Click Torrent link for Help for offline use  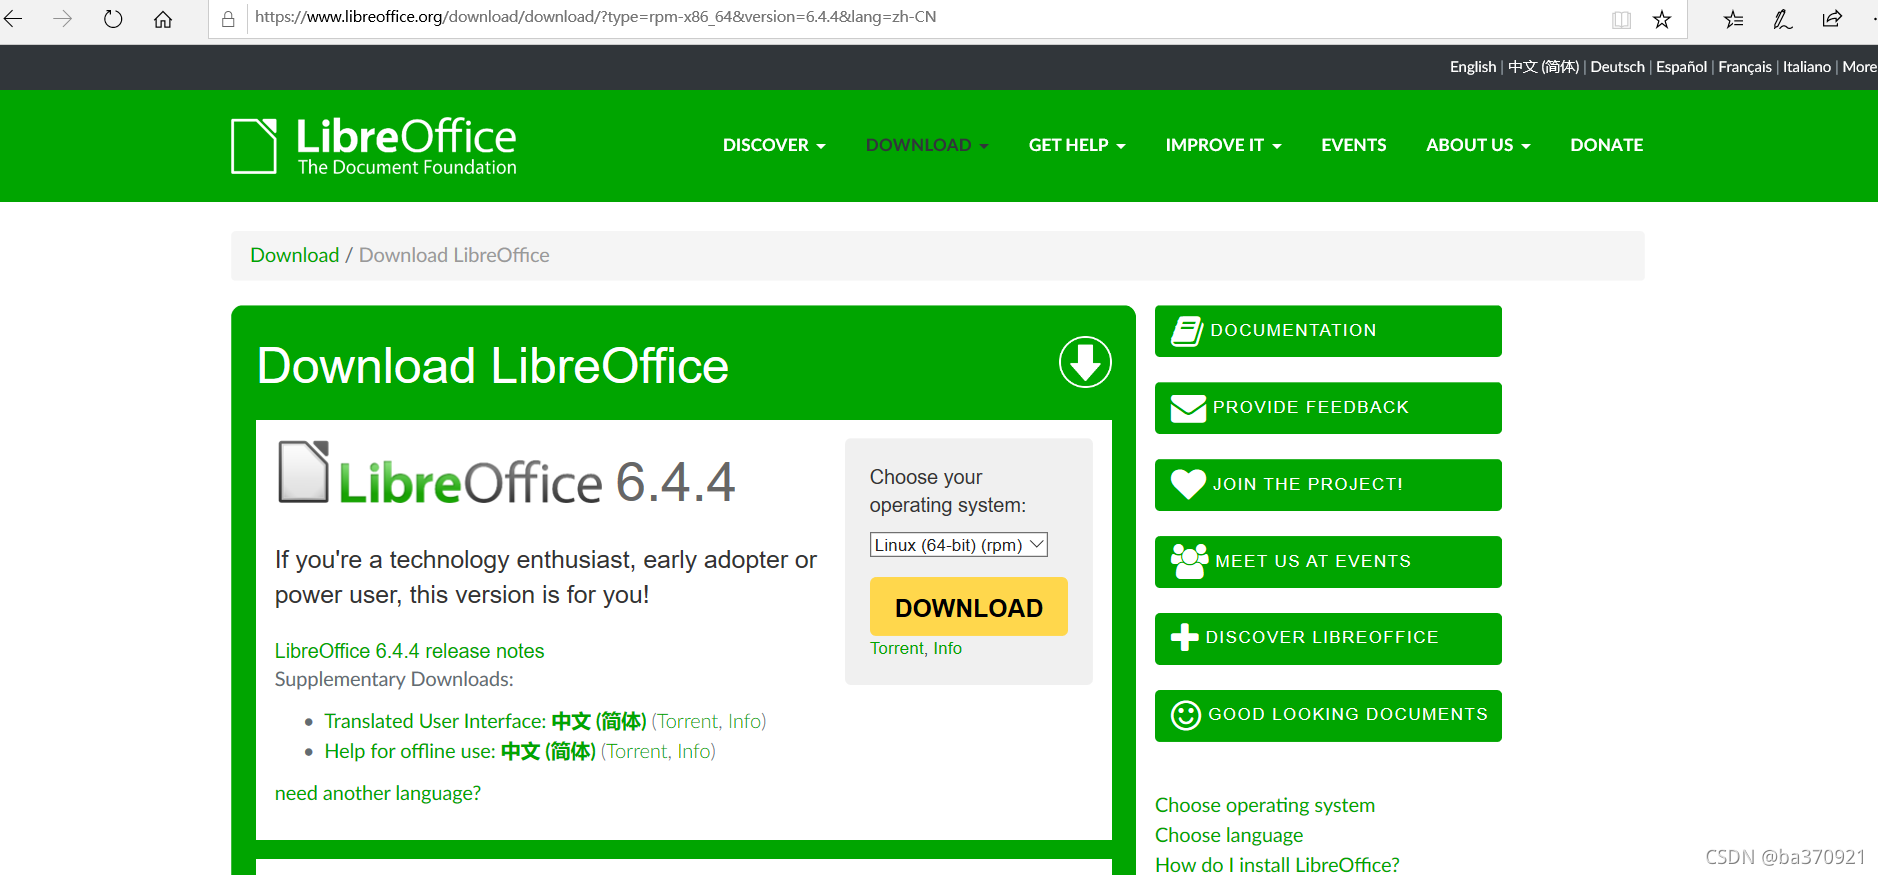point(637,751)
